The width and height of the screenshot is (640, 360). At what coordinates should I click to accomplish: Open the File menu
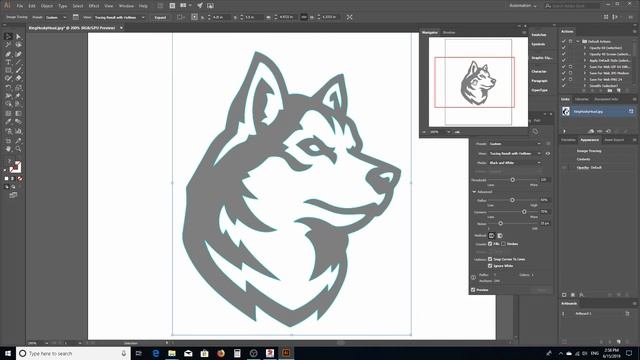click(x=20, y=6)
